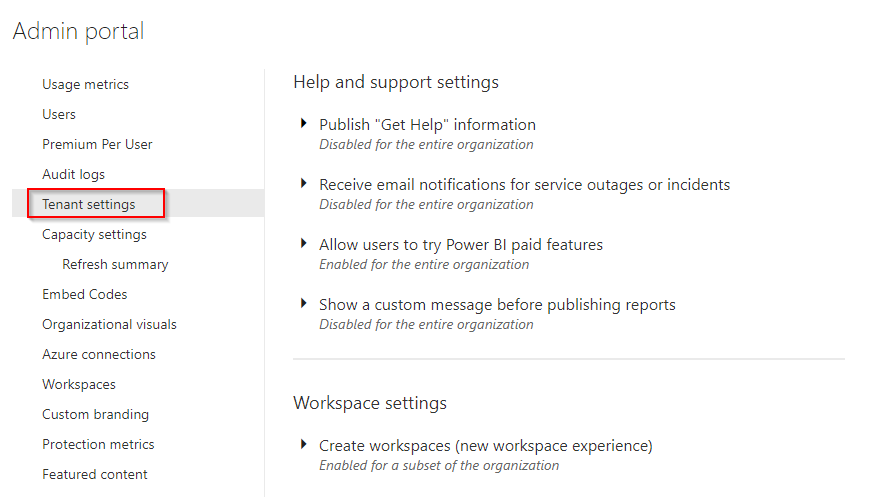Open Usage metrics in sidebar
Image resolution: width=889 pixels, height=497 pixels.
click(x=86, y=84)
